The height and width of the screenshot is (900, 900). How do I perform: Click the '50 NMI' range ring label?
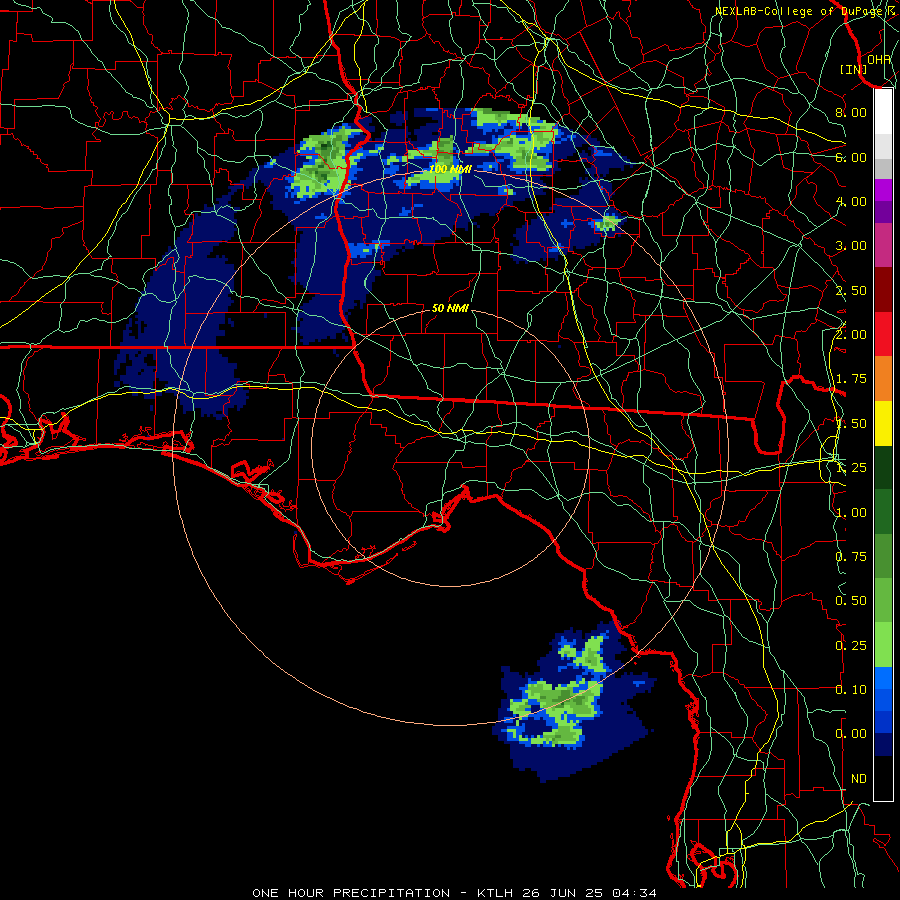coord(450,308)
